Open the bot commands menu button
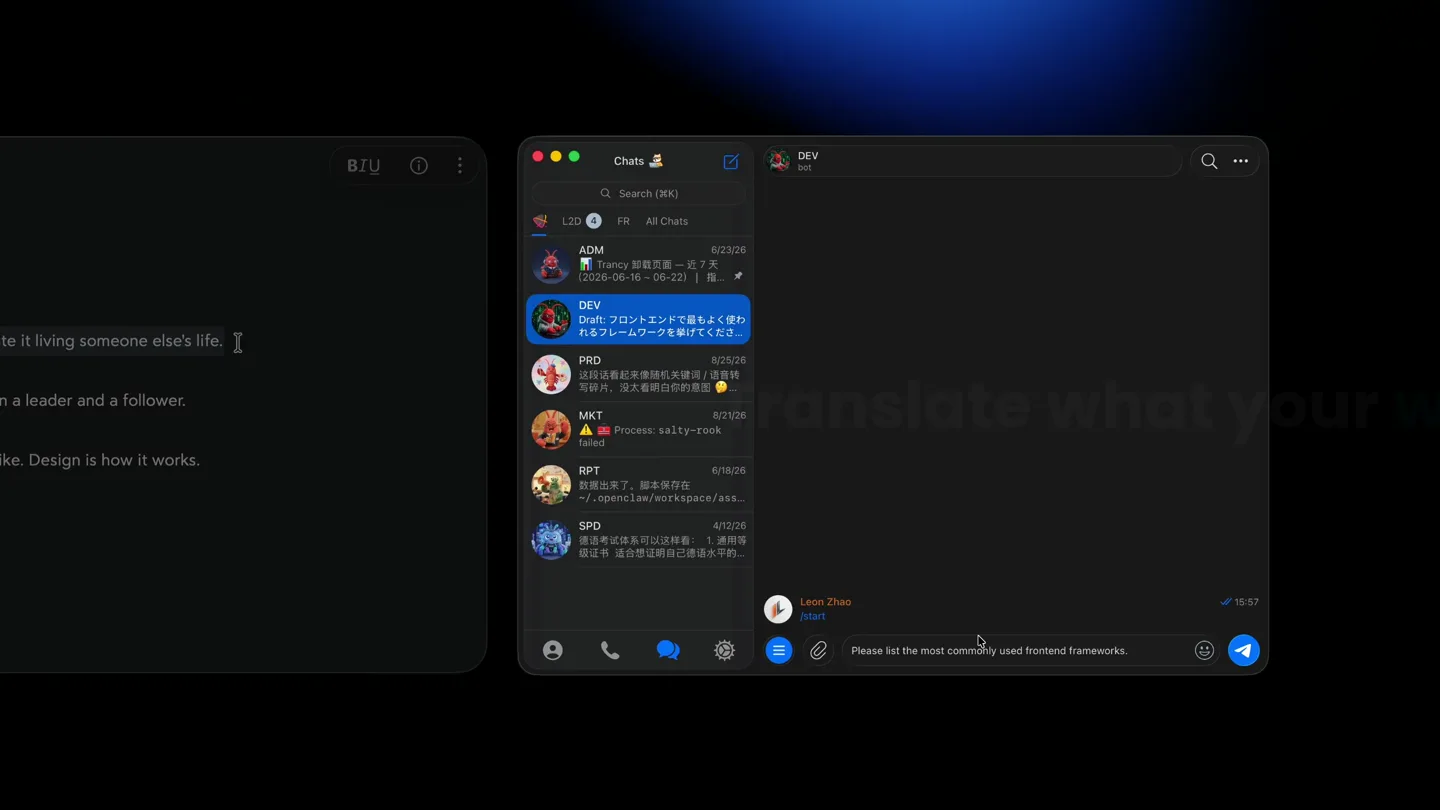The width and height of the screenshot is (1440, 810). pos(779,651)
